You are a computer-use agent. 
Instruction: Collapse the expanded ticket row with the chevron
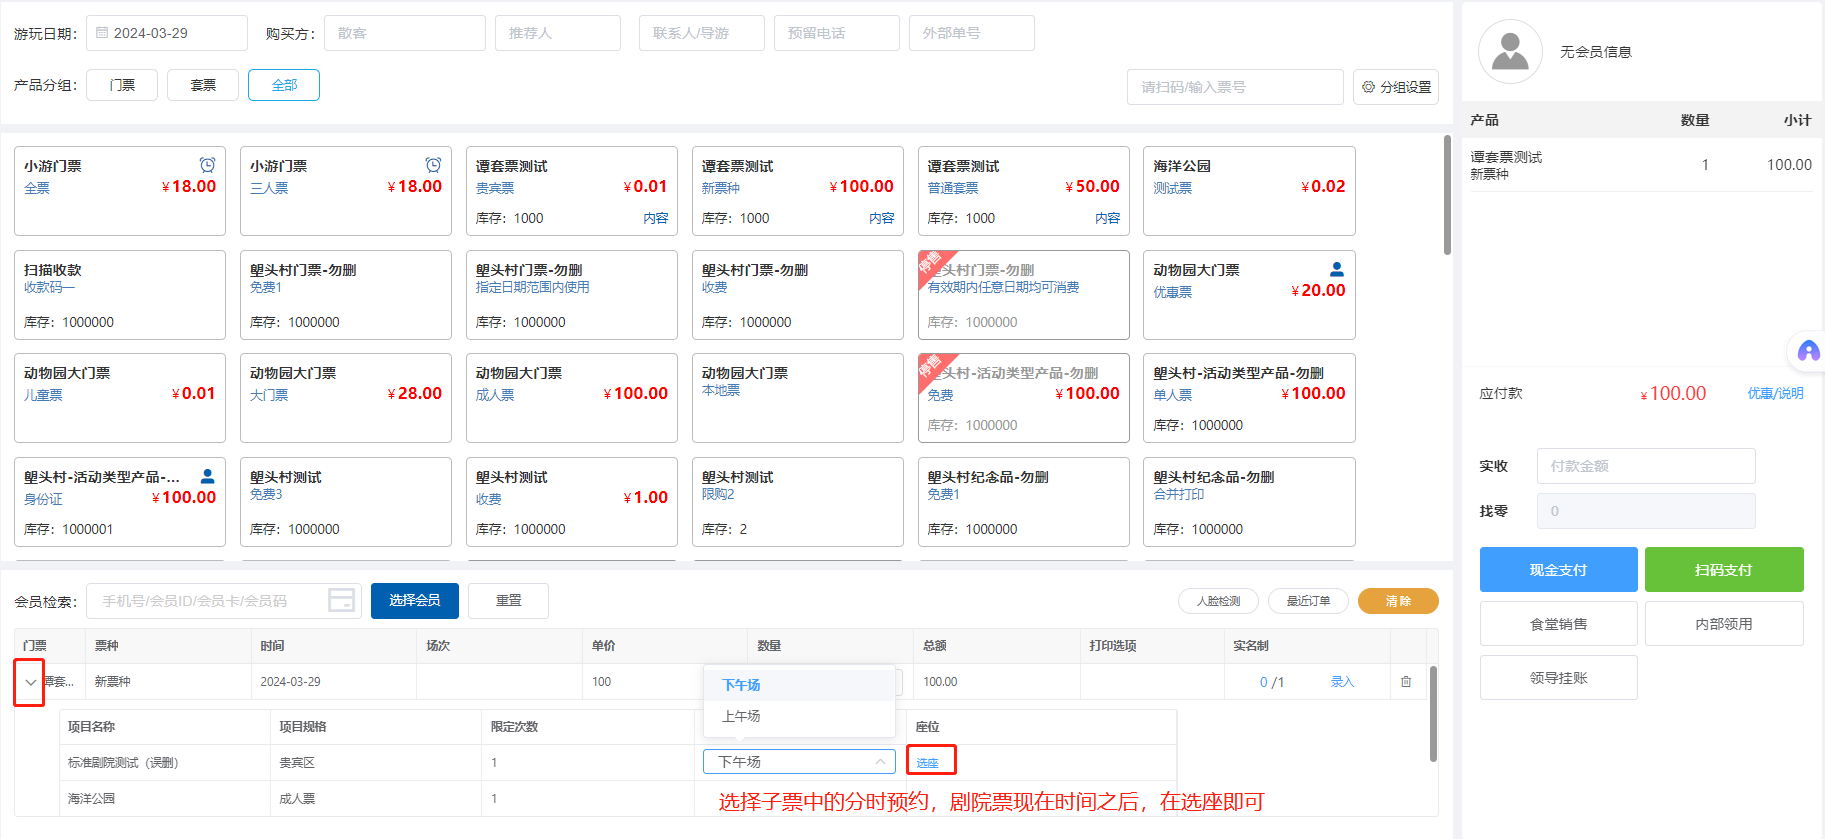pos(31,682)
